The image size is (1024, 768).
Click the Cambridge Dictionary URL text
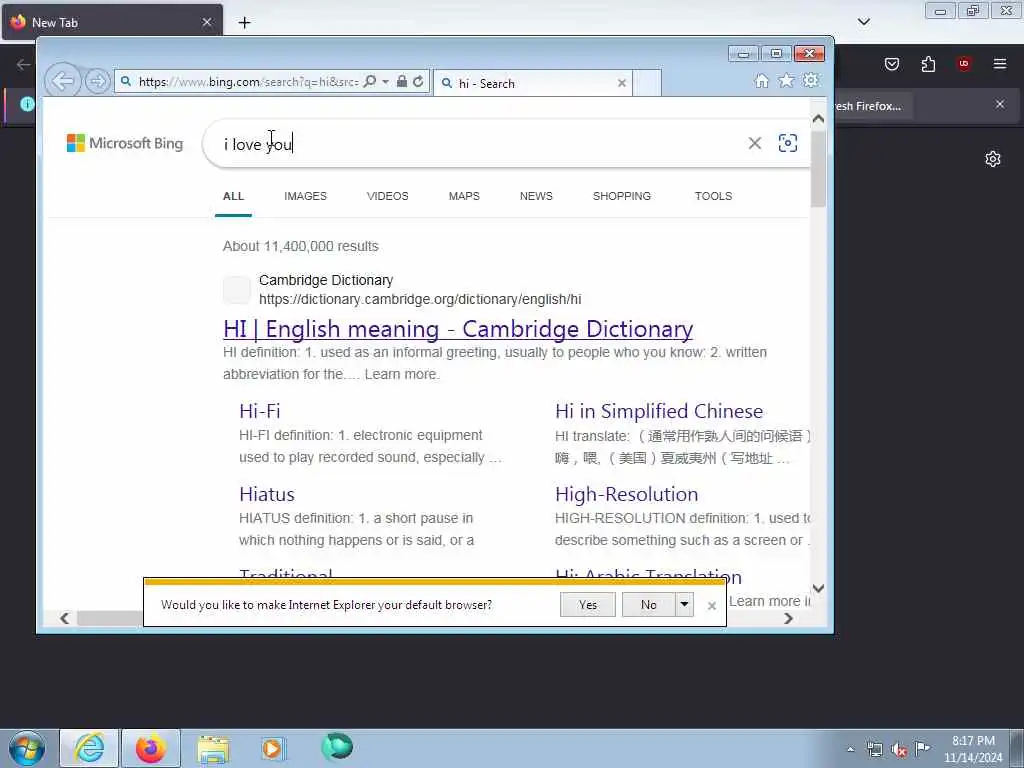point(420,299)
